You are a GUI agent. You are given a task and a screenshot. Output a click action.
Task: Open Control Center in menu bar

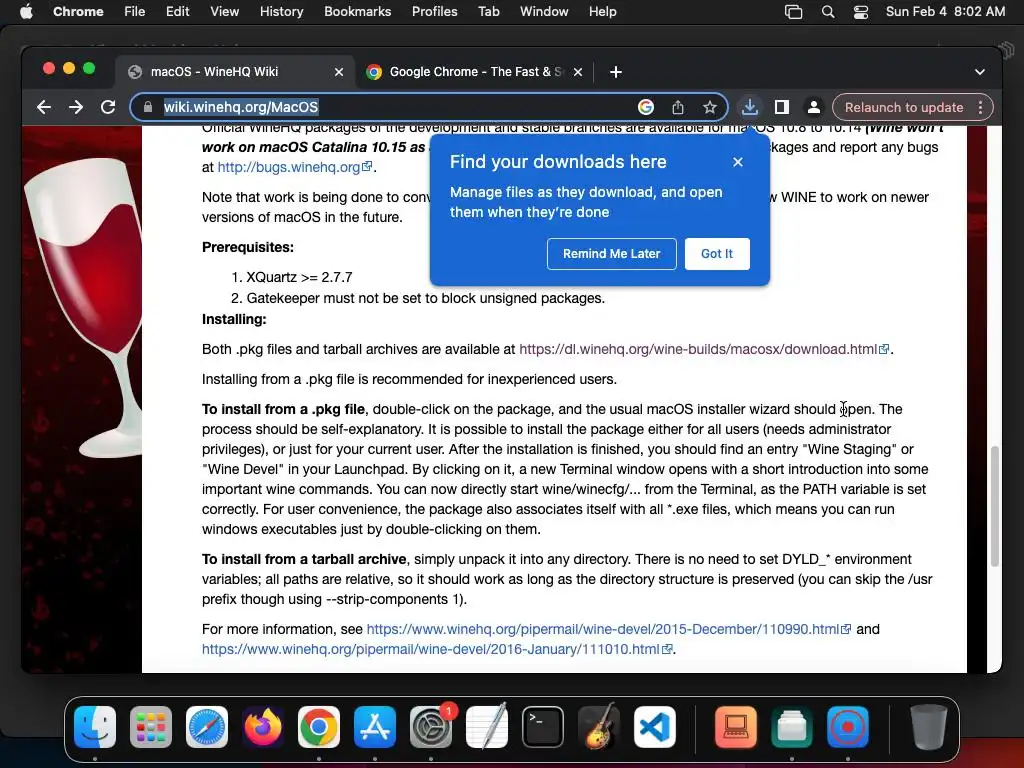coord(861,12)
